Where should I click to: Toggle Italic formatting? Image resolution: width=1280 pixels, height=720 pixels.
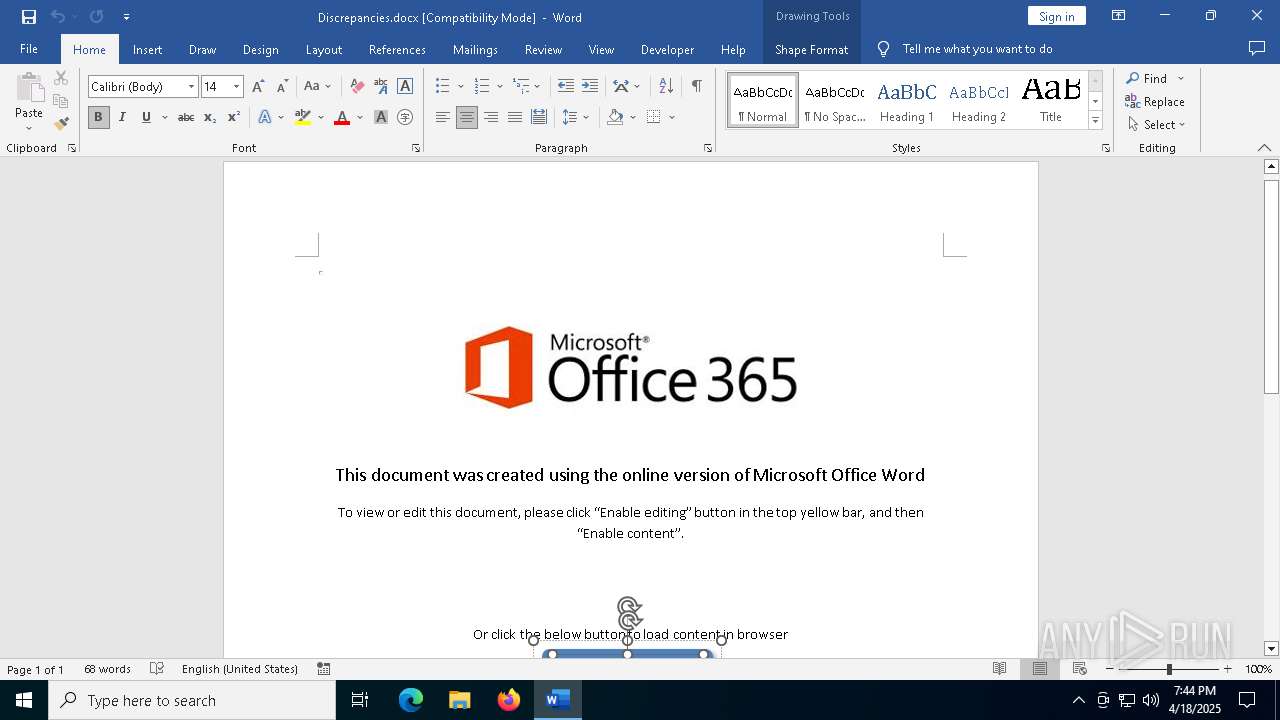122,117
